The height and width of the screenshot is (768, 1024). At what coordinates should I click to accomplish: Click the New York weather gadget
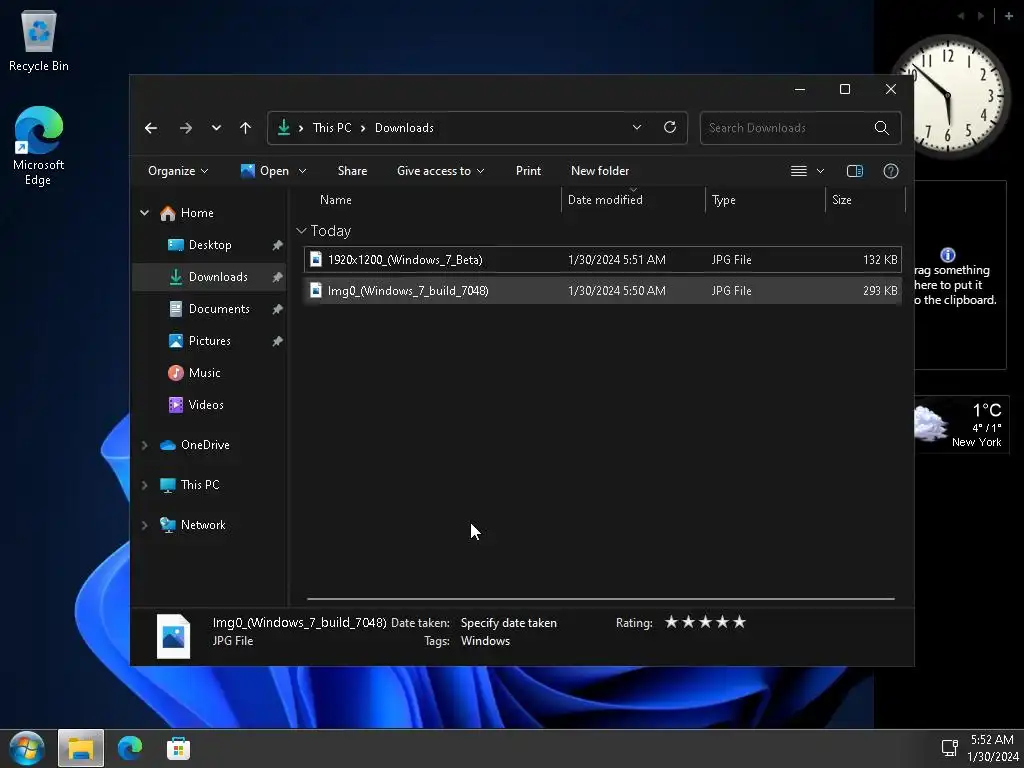961,424
